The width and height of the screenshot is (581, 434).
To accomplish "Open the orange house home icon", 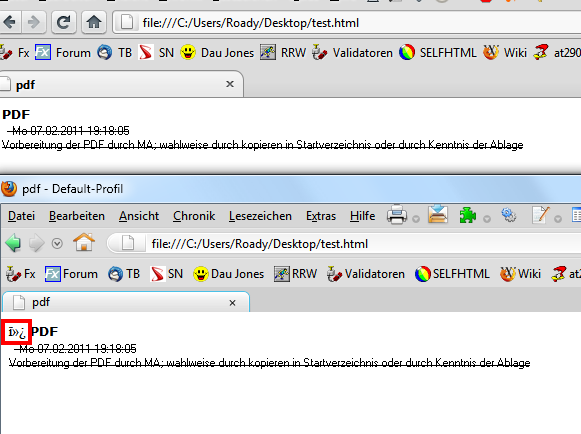I will [x=84, y=242].
